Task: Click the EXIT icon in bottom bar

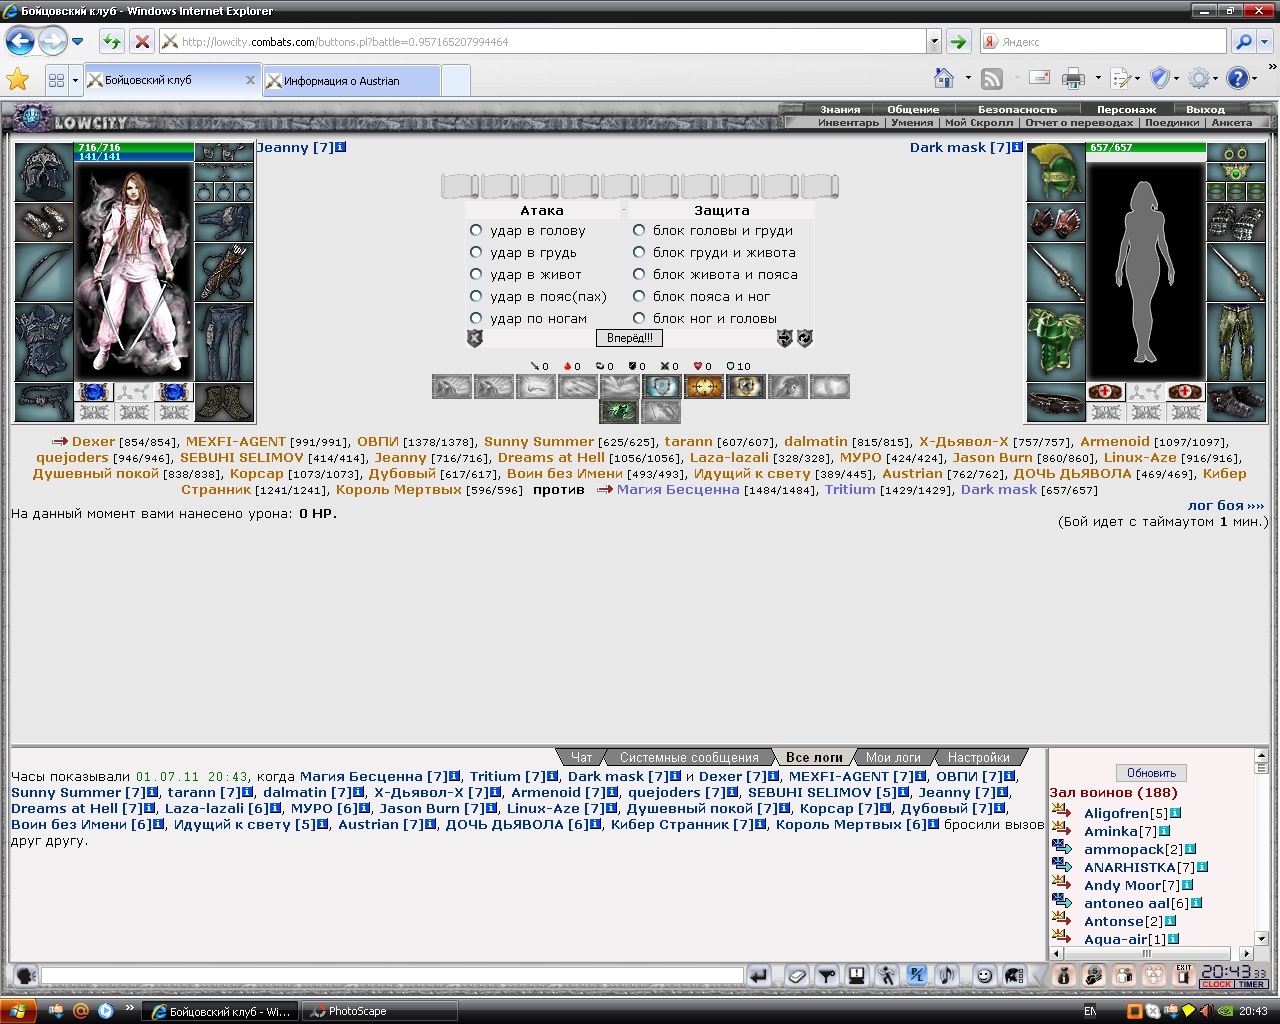Action: pyautogui.click(x=1184, y=975)
